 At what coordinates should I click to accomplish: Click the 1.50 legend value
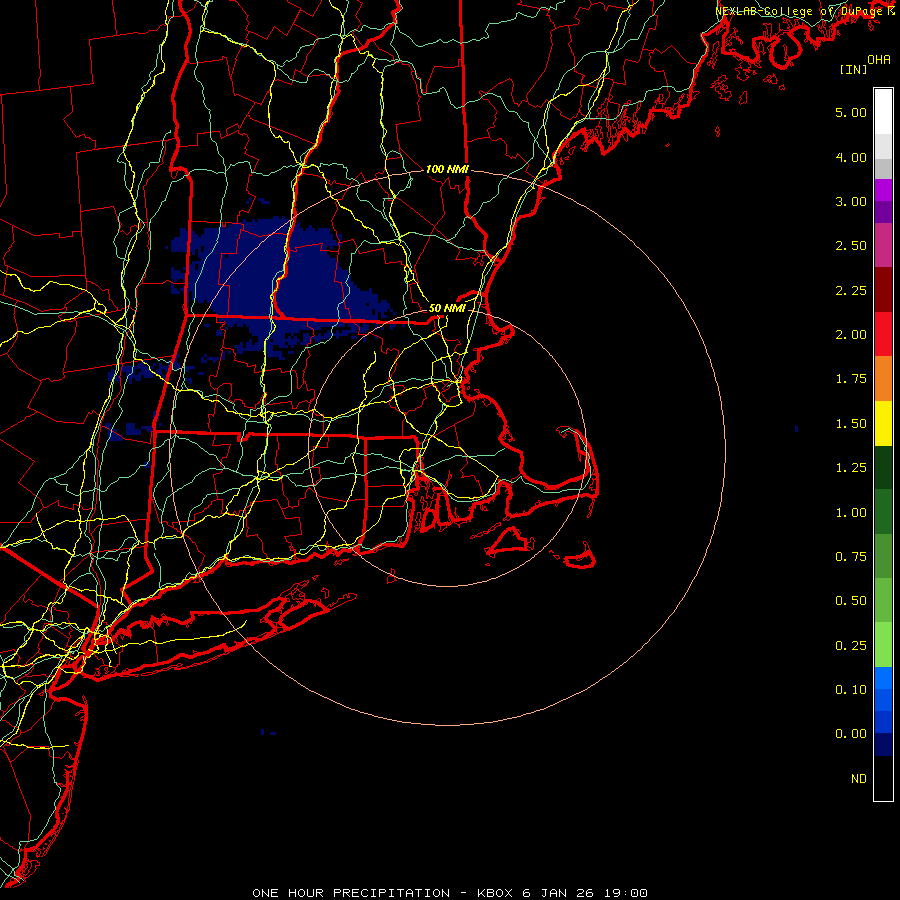(x=851, y=424)
